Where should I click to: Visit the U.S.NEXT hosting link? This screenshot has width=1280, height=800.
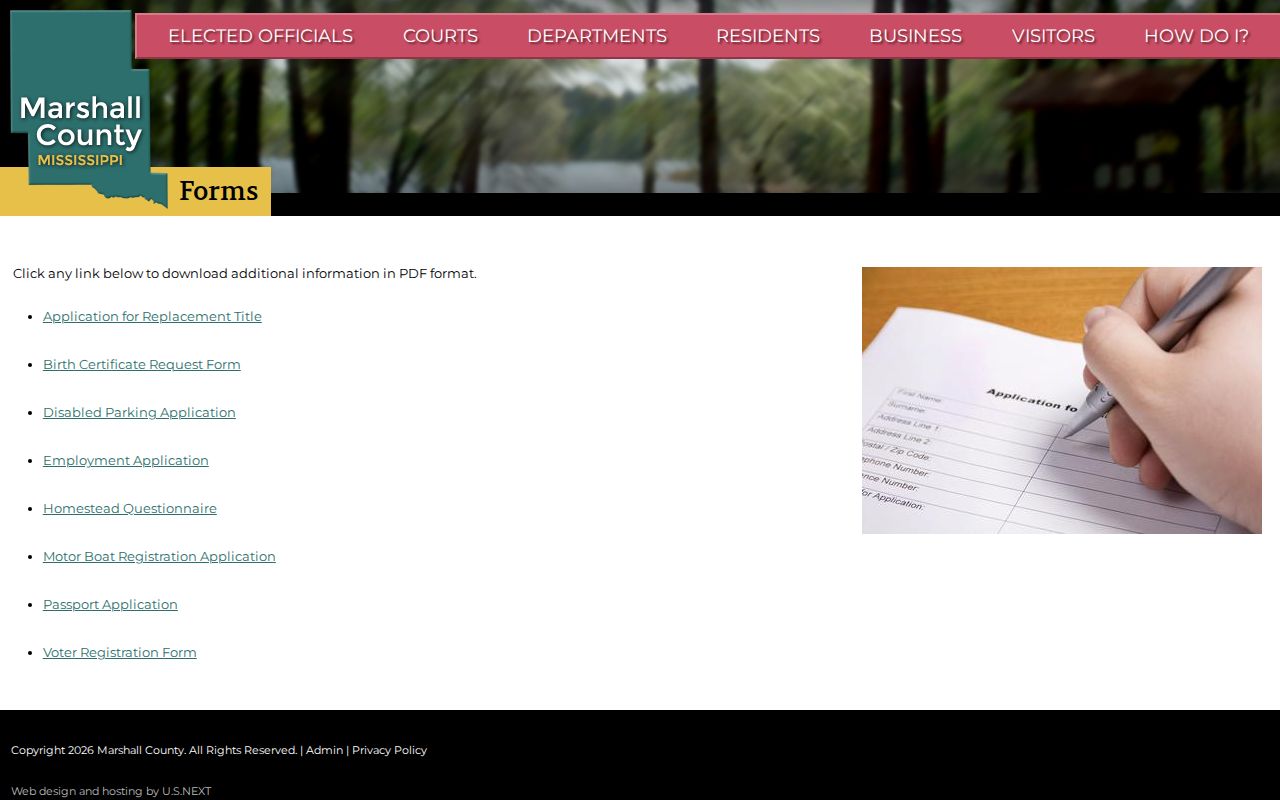[186, 791]
